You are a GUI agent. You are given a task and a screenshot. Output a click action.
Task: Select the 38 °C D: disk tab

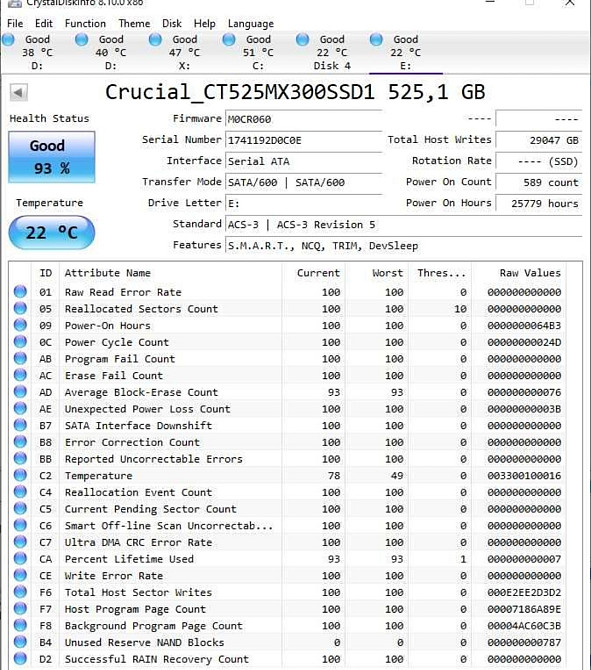point(37,52)
